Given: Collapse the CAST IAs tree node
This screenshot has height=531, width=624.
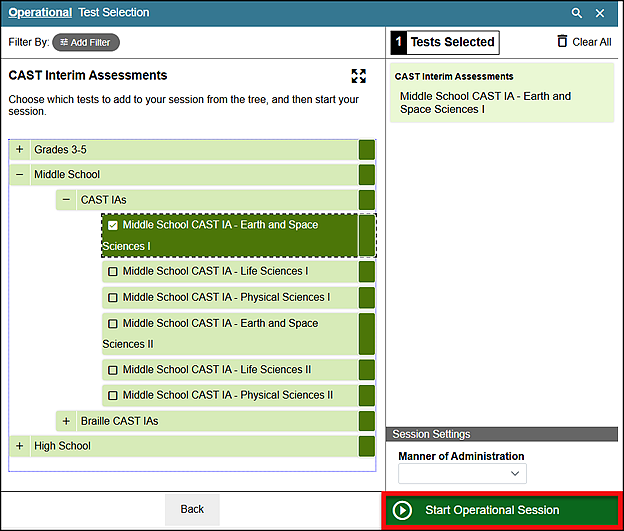Looking at the screenshot, I should click(66, 200).
